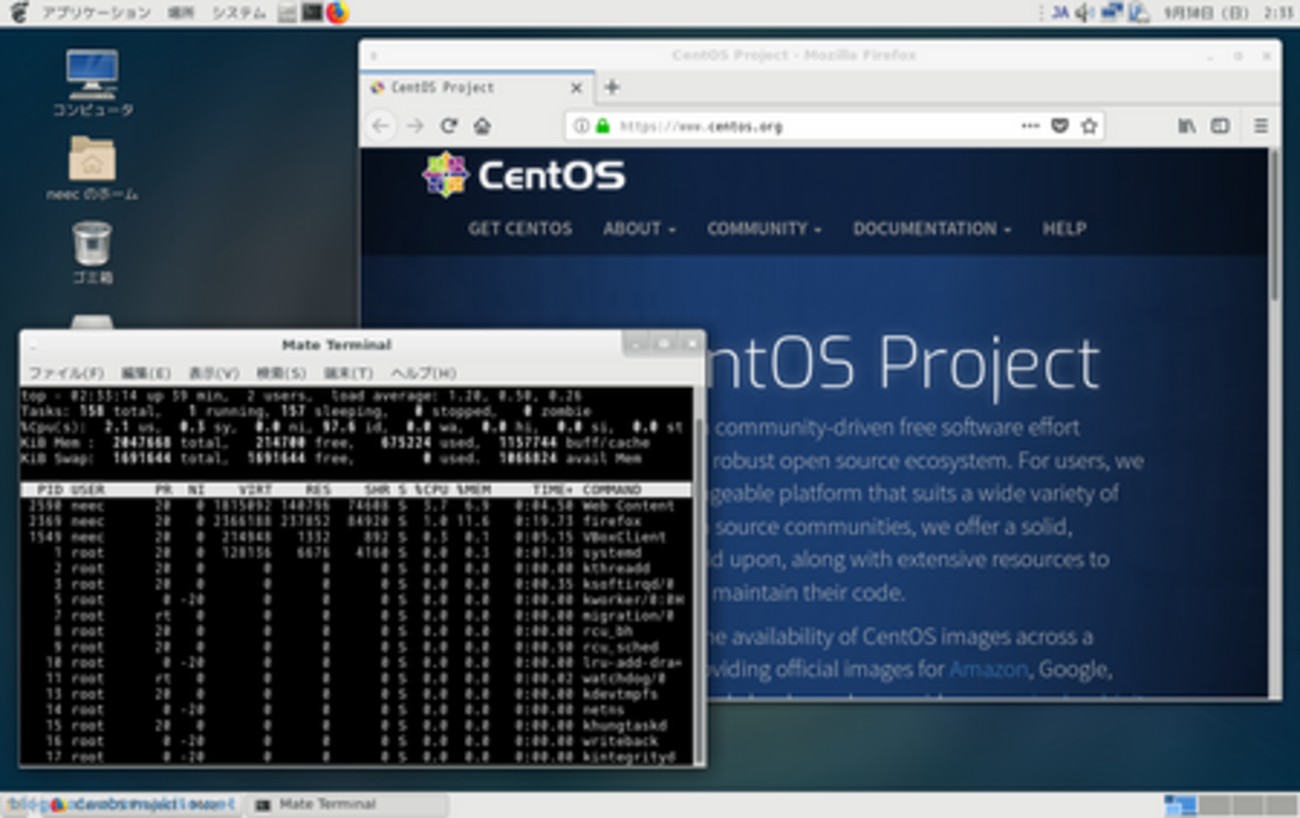Viewport: 1300px width, 818px height.
Task: Open the Firefox hamburger menu
Action: pyautogui.click(x=1260, y=126)
